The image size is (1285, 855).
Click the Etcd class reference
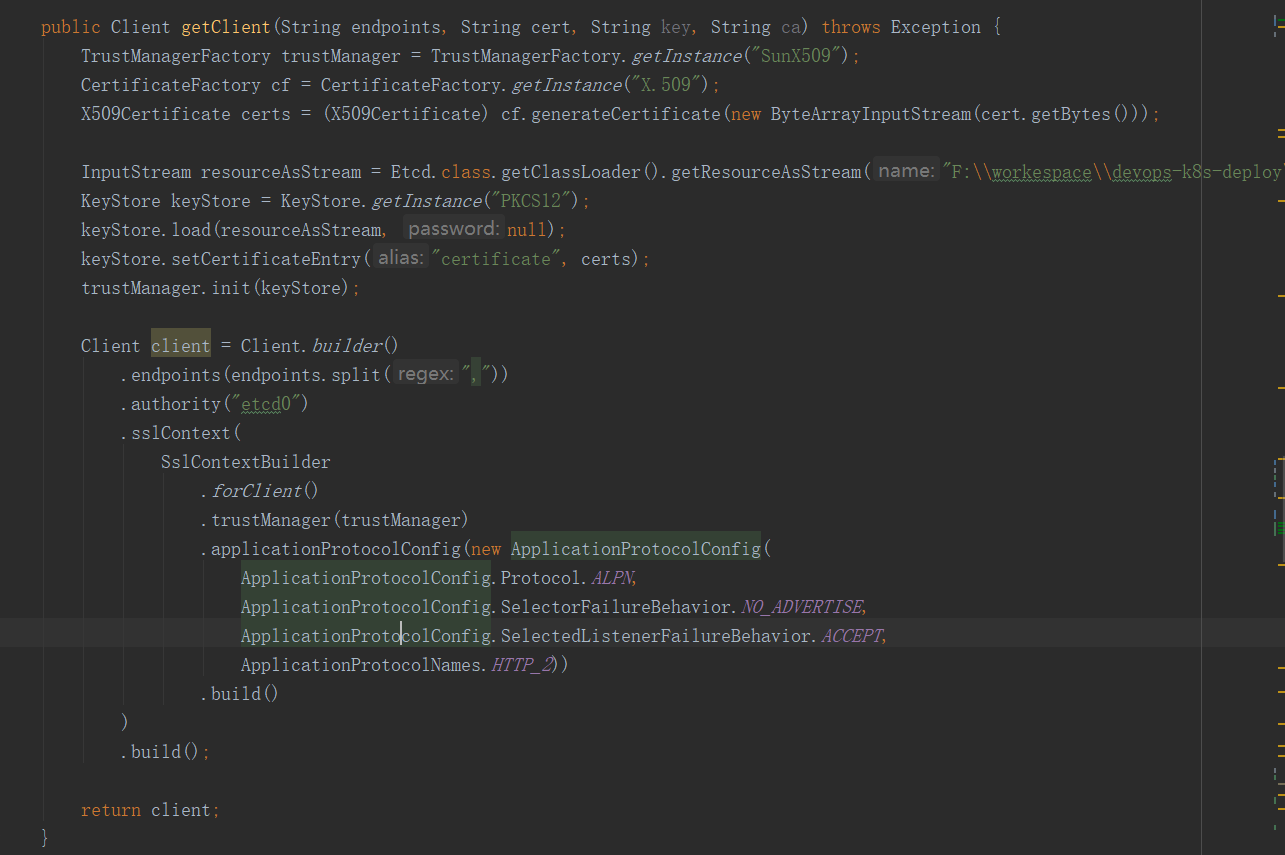tap(411, 172)
